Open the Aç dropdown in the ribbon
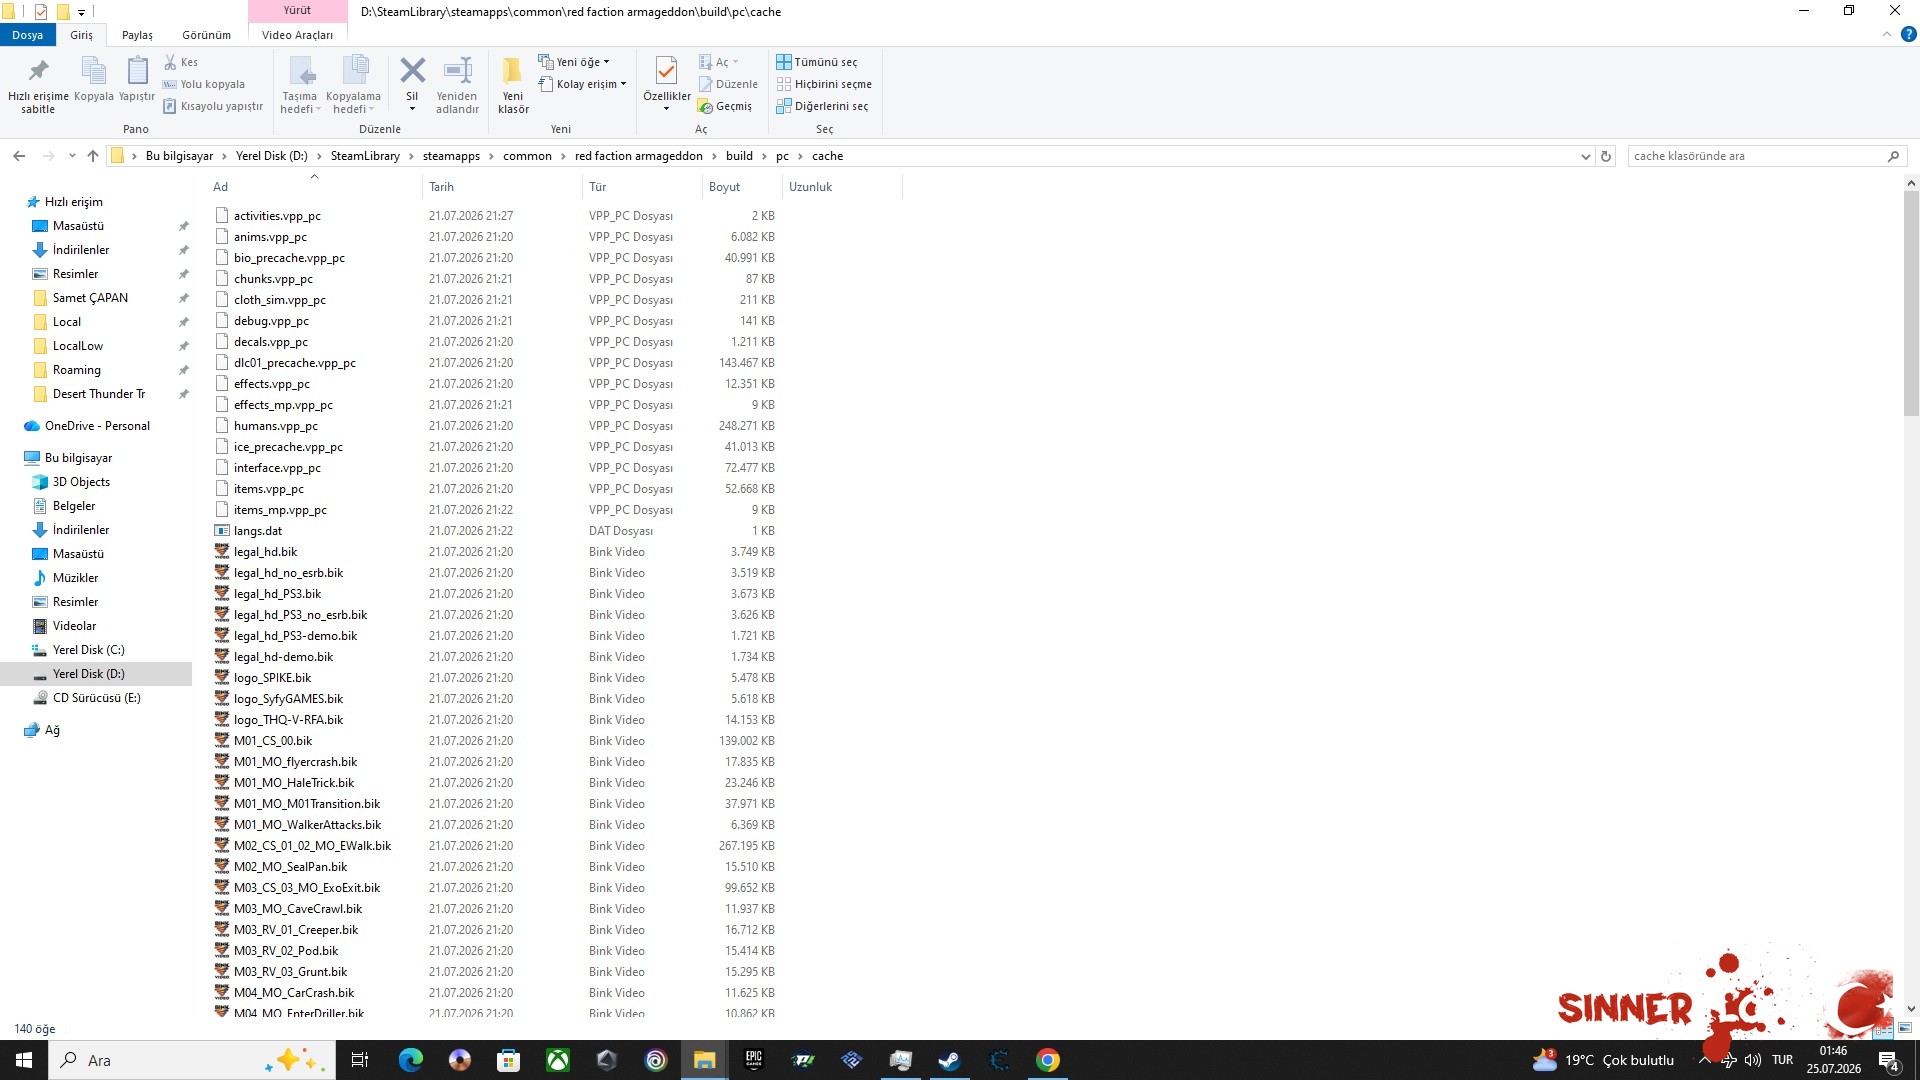The image size is (1920, 1080). [718, 62]
